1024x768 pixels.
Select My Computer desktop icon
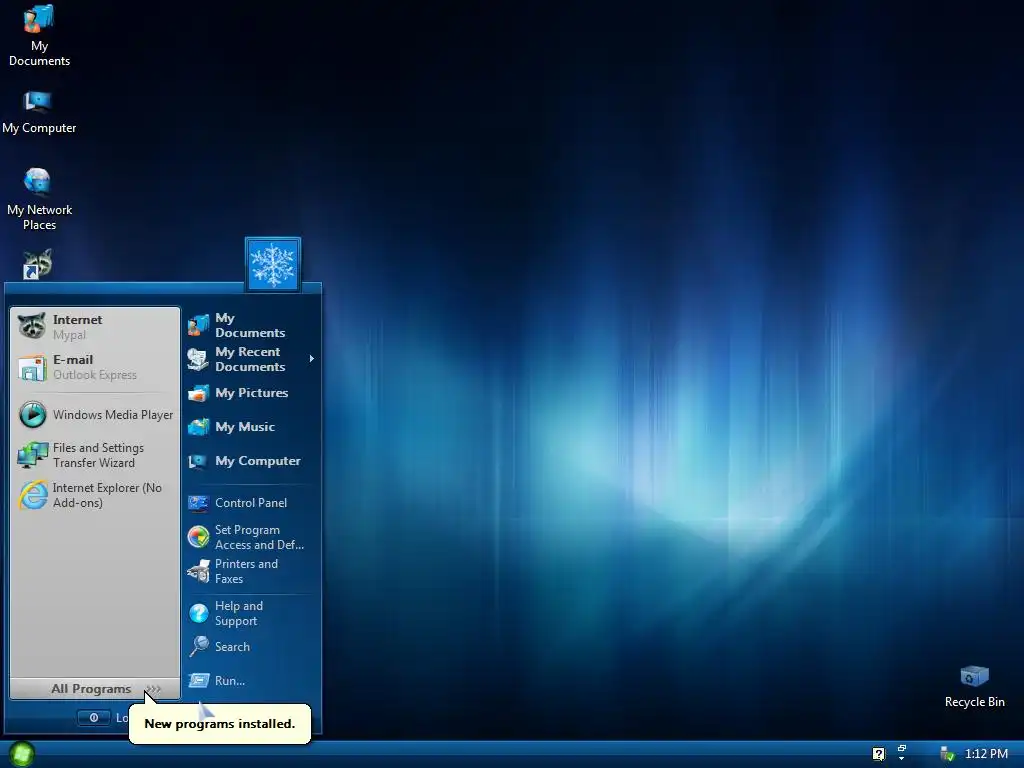(39, 112)
